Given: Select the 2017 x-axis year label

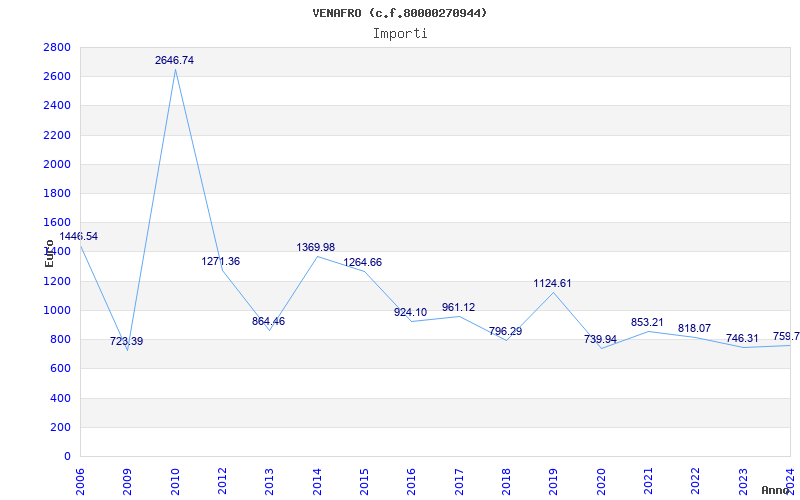Looking at the screenshot, I should coord(459,481).
